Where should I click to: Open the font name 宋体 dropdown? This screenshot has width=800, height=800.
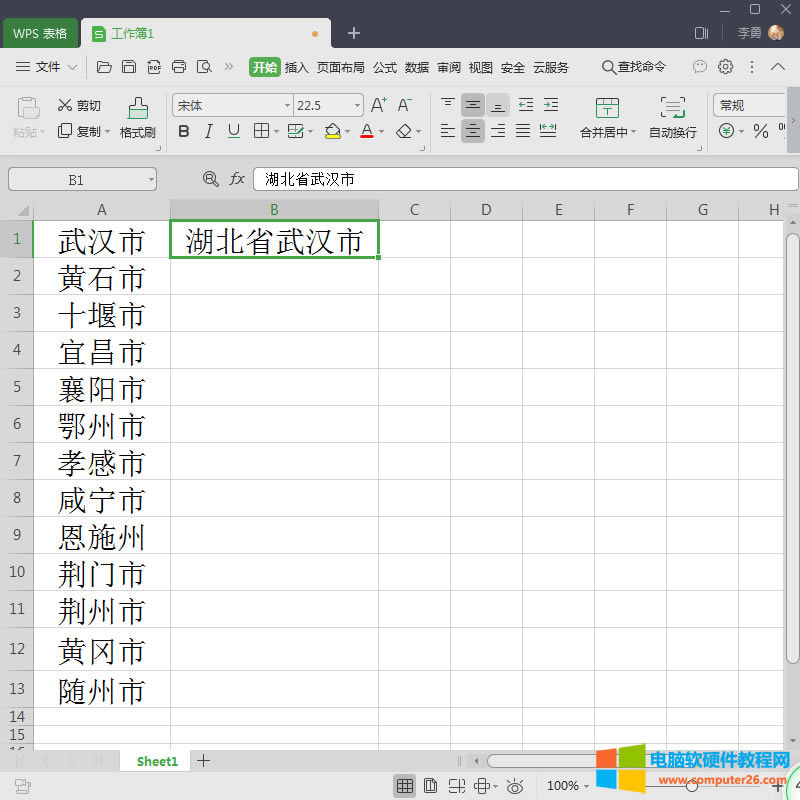point(287,105)
